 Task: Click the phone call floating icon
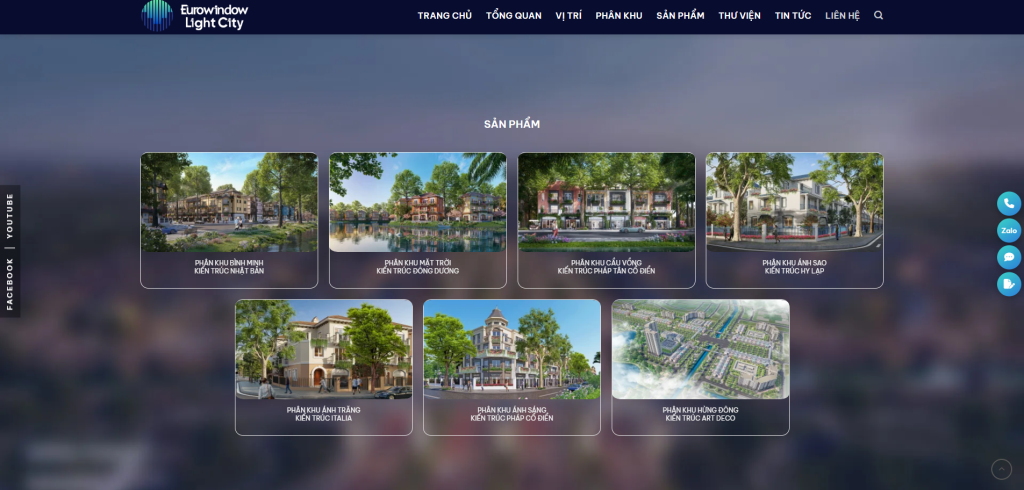tap(1009, 203)
